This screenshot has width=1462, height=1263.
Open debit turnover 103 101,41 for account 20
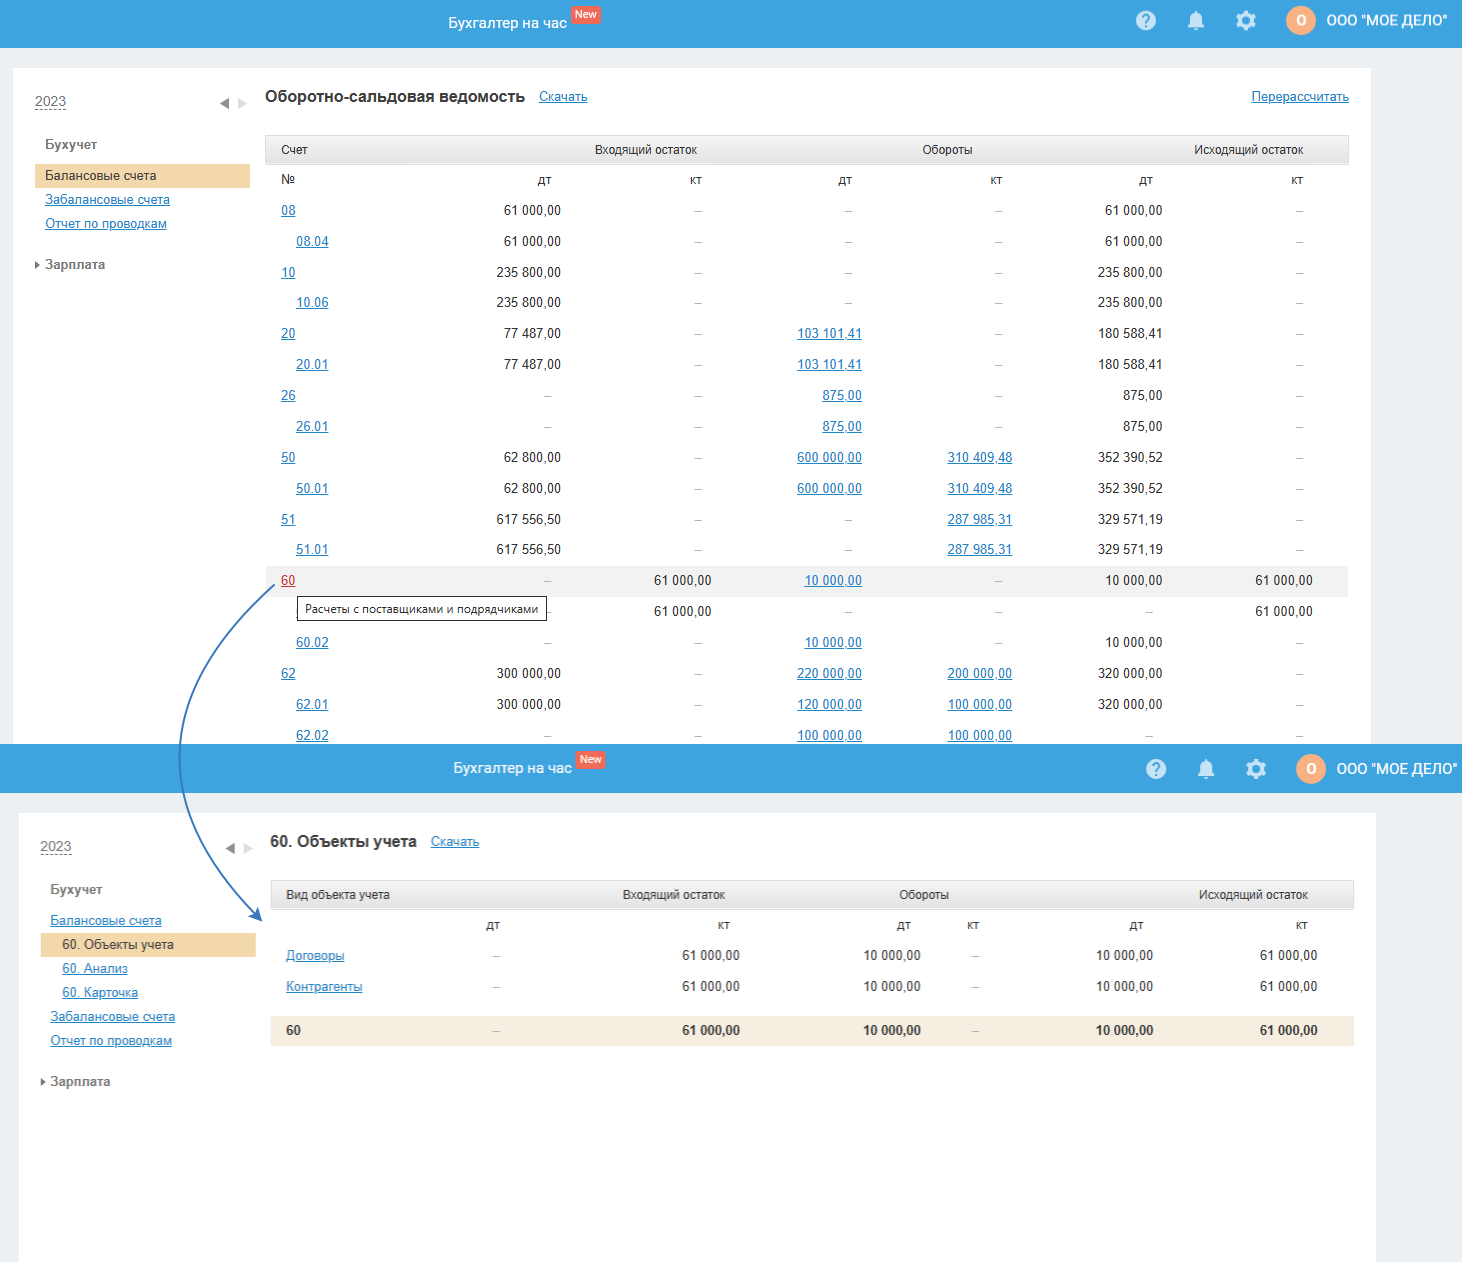pyautogui.click(x=829, y=334)
